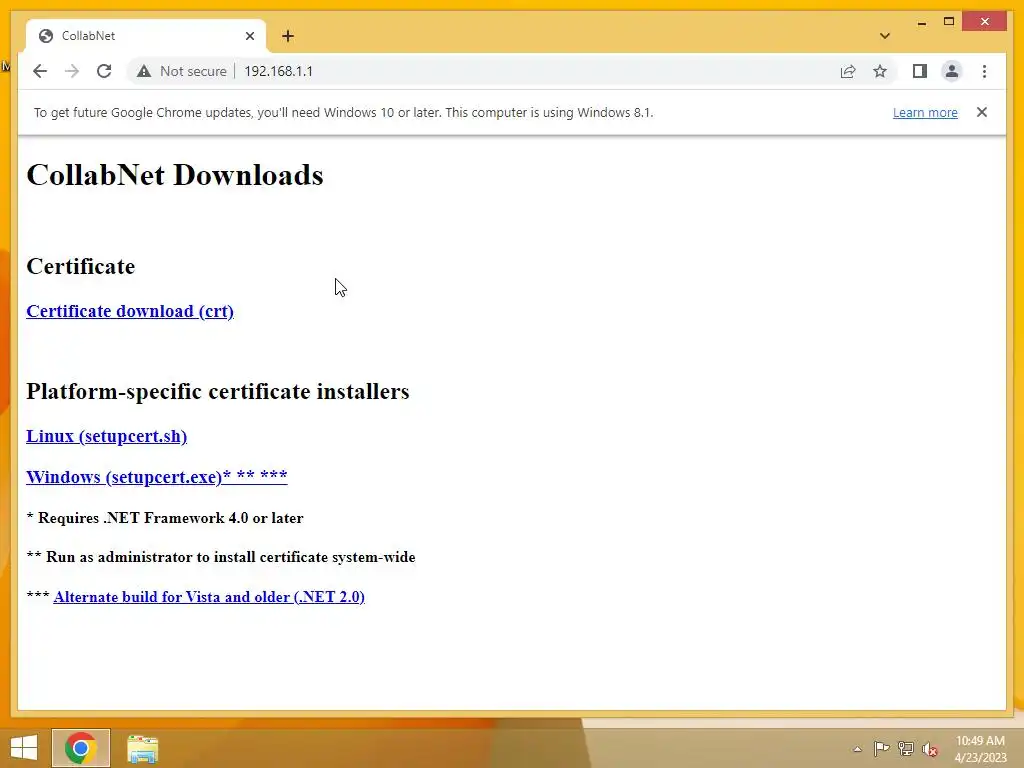
Task: Dismiss the Chrome update notification bar
Action: pos(982,112)
